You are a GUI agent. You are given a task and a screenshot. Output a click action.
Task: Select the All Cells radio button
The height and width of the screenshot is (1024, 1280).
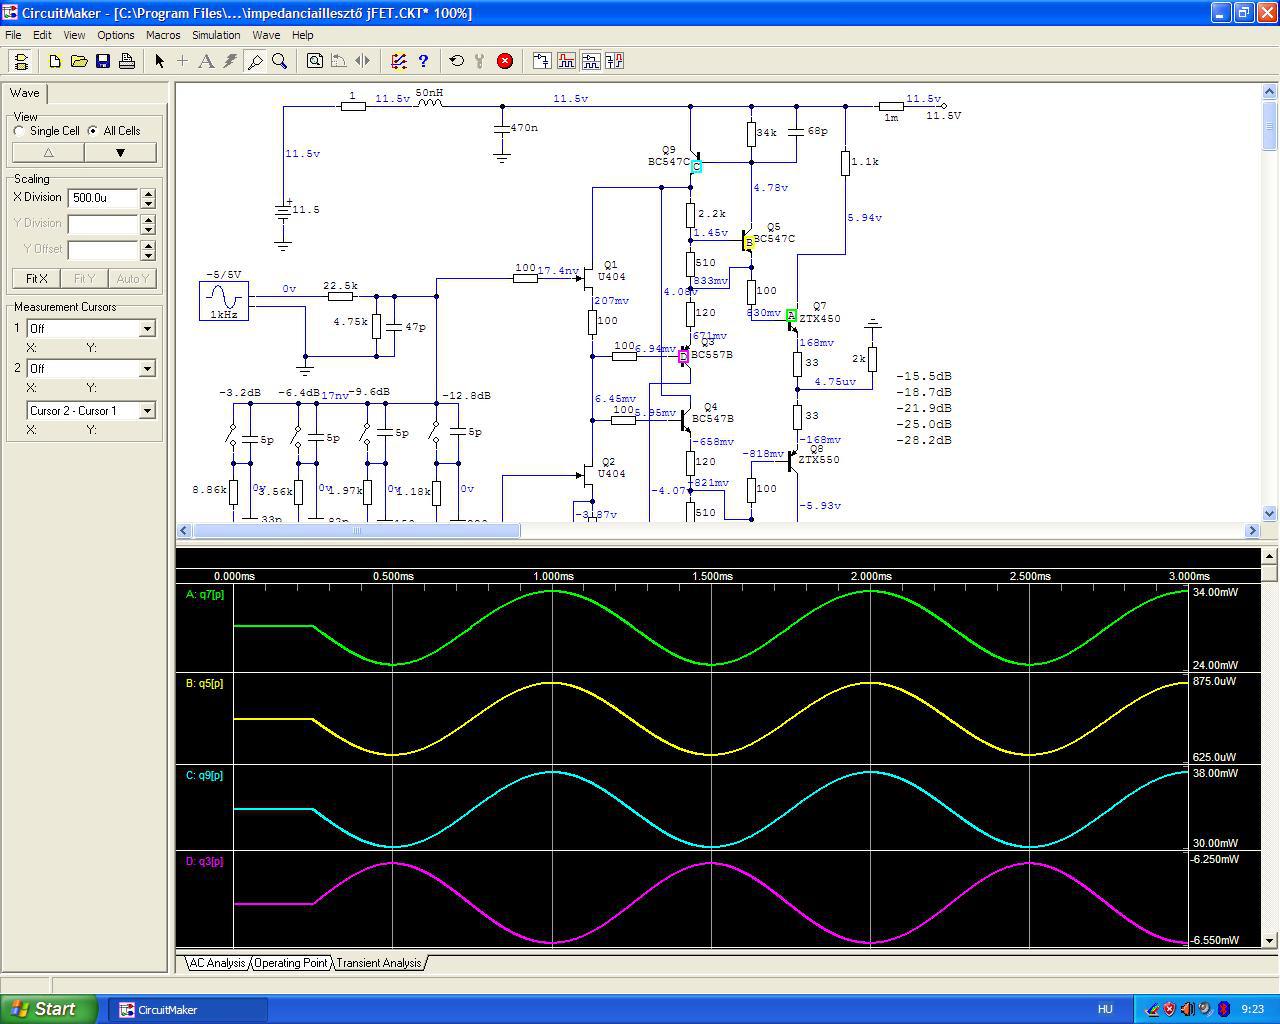(x=93, y=131)
